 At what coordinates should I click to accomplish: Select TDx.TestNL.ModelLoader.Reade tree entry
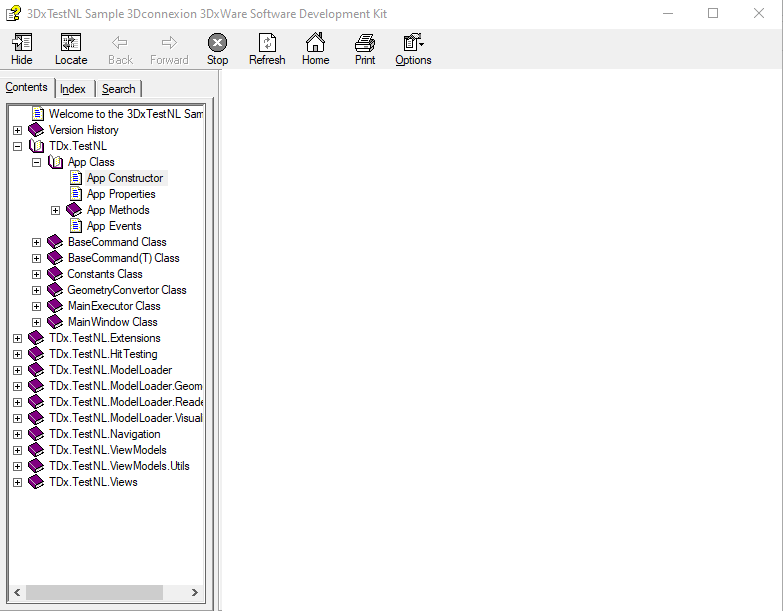(126, 402)
